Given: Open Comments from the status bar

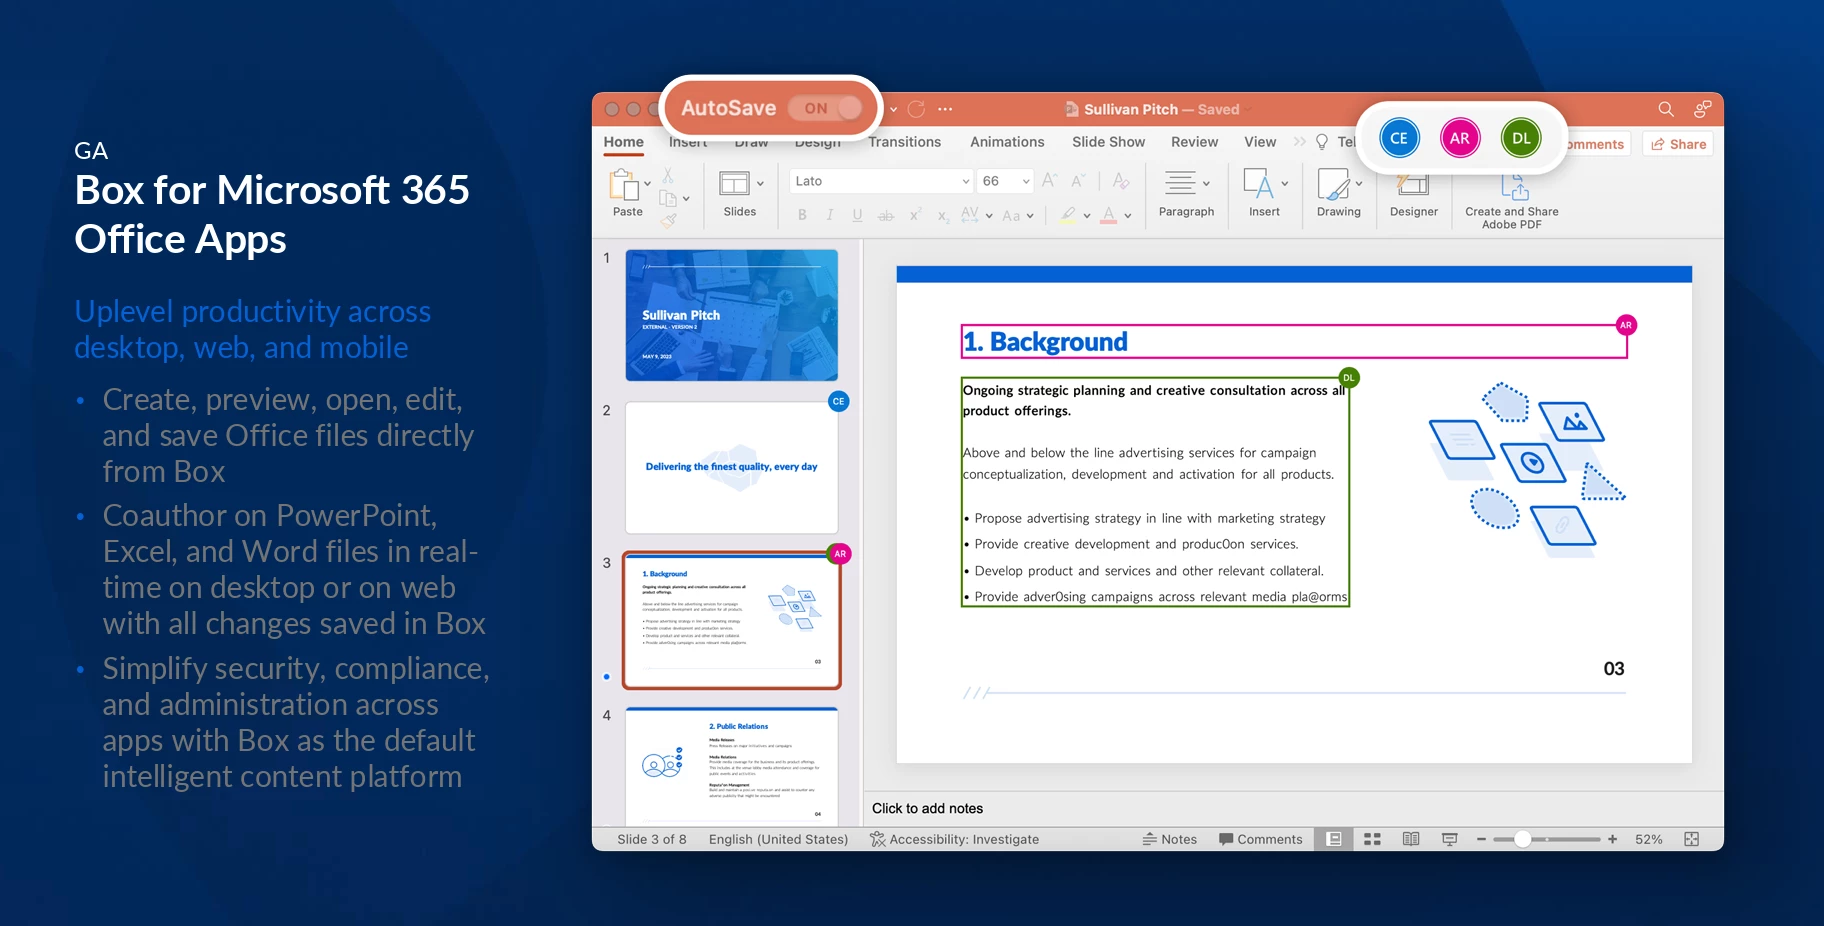Looking at the screenshot, I should [1260, 839].
